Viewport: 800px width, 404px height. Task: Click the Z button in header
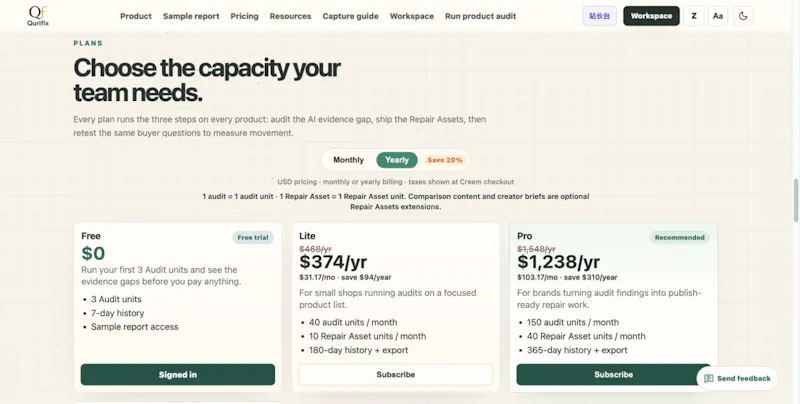[x=694, y=16]
